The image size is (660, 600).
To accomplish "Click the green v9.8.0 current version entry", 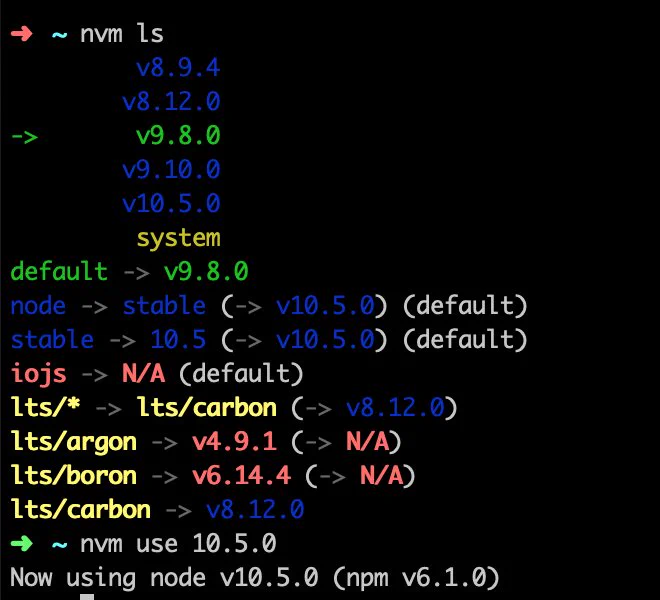I will [x=178, y=136].
